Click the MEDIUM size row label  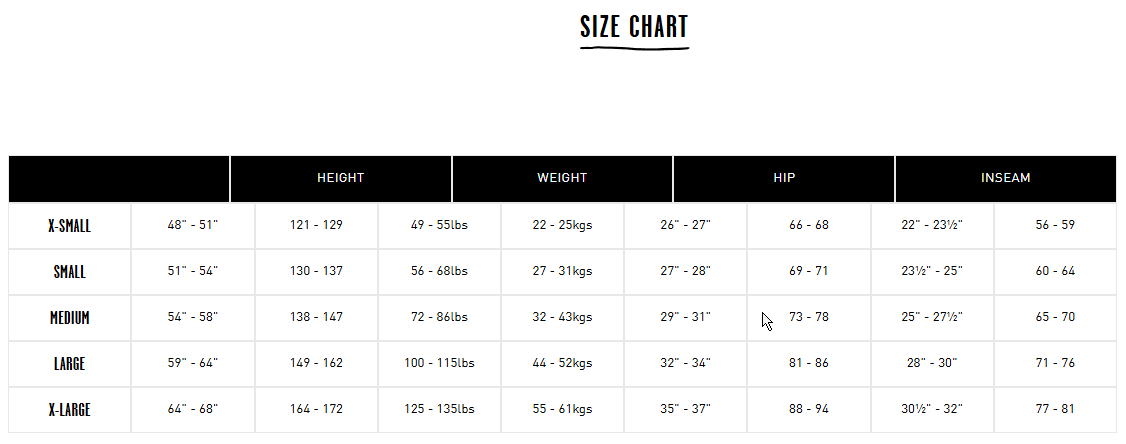(x=70, y=318)
